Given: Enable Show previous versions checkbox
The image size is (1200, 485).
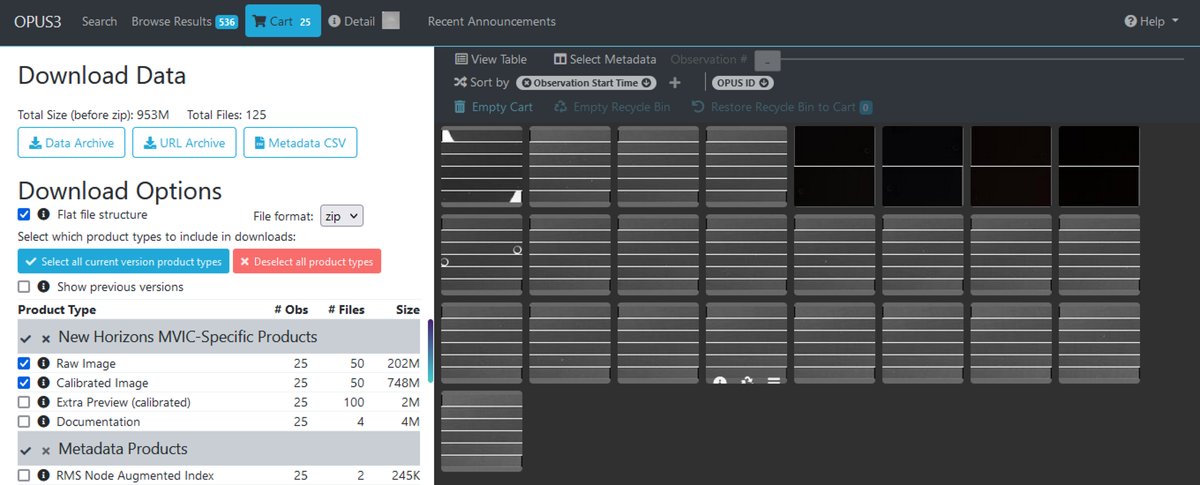Looking at the screenshot, I should pyautogui.click(x=24, y=287).
